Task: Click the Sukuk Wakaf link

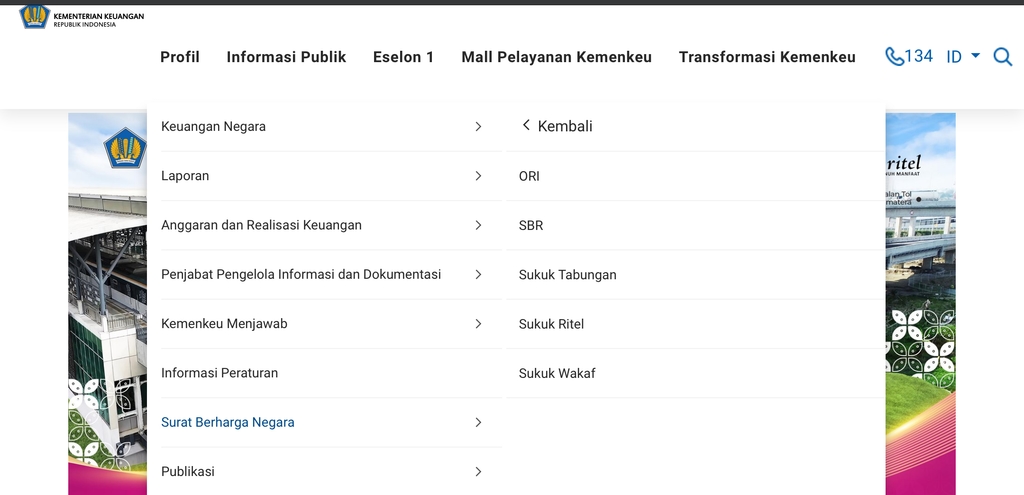Action: coord(557,373)
